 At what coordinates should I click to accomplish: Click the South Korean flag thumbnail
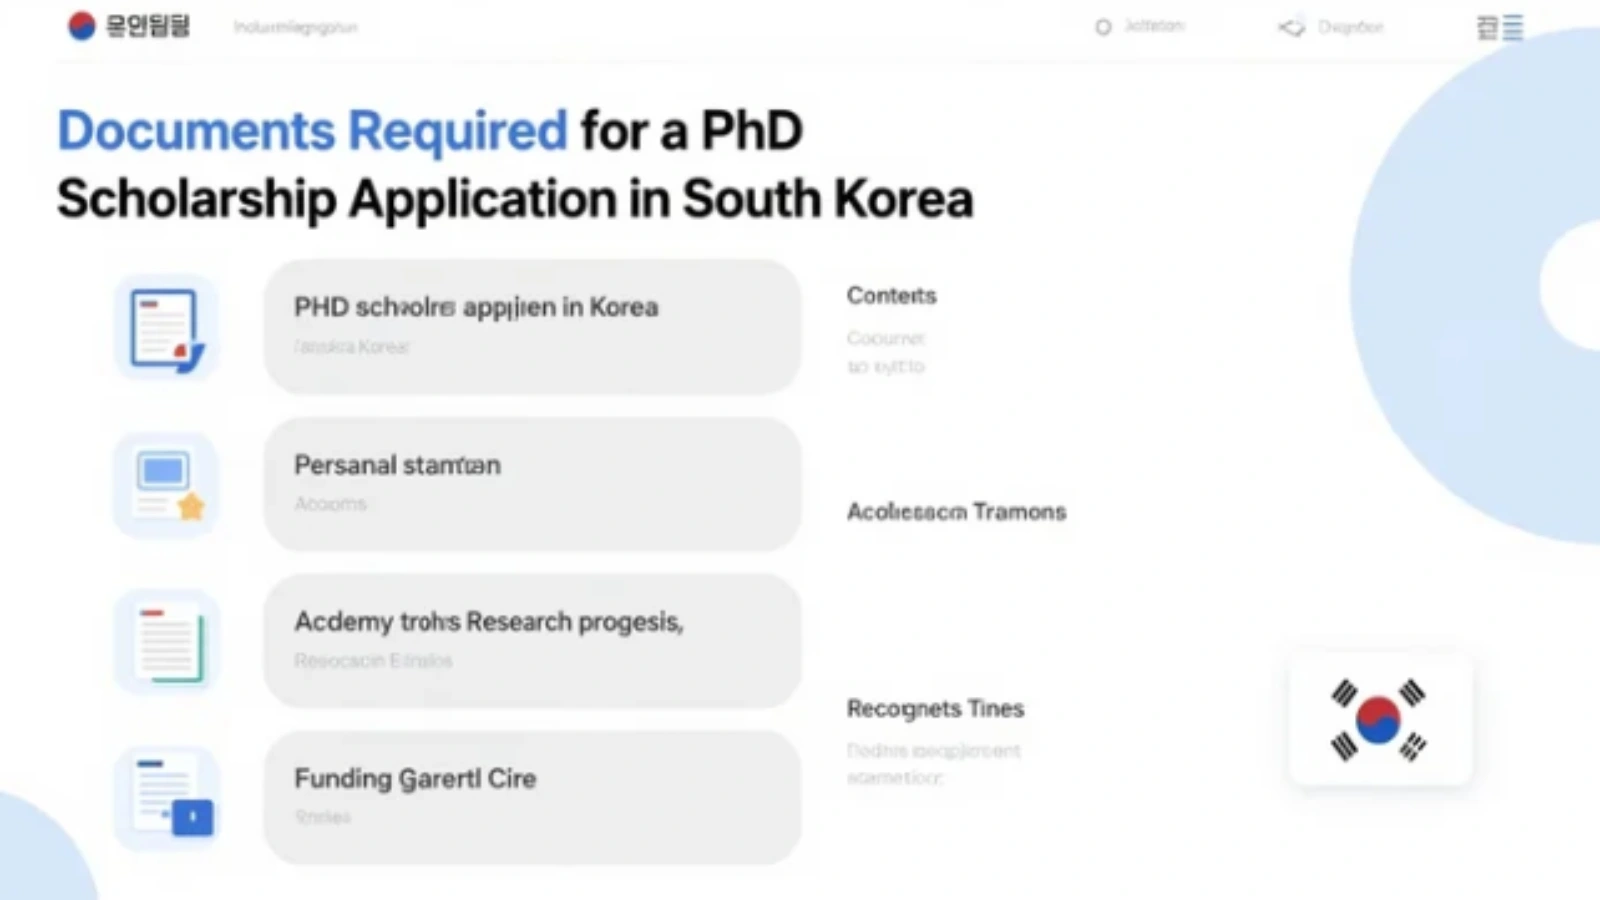pos(1379,719)
